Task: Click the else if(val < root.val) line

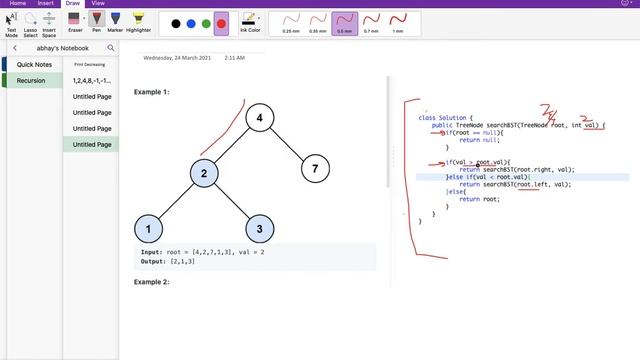Action: [488, 177]
